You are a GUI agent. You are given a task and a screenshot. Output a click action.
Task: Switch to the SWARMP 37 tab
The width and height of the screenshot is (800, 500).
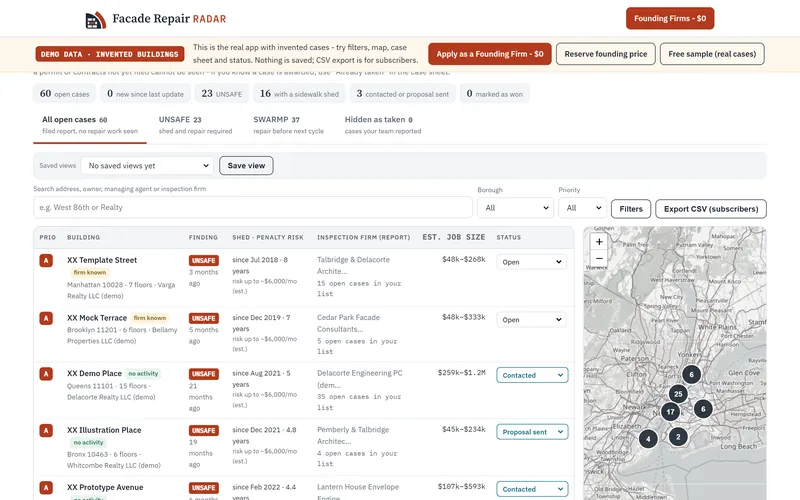click(x=288, y=125)
